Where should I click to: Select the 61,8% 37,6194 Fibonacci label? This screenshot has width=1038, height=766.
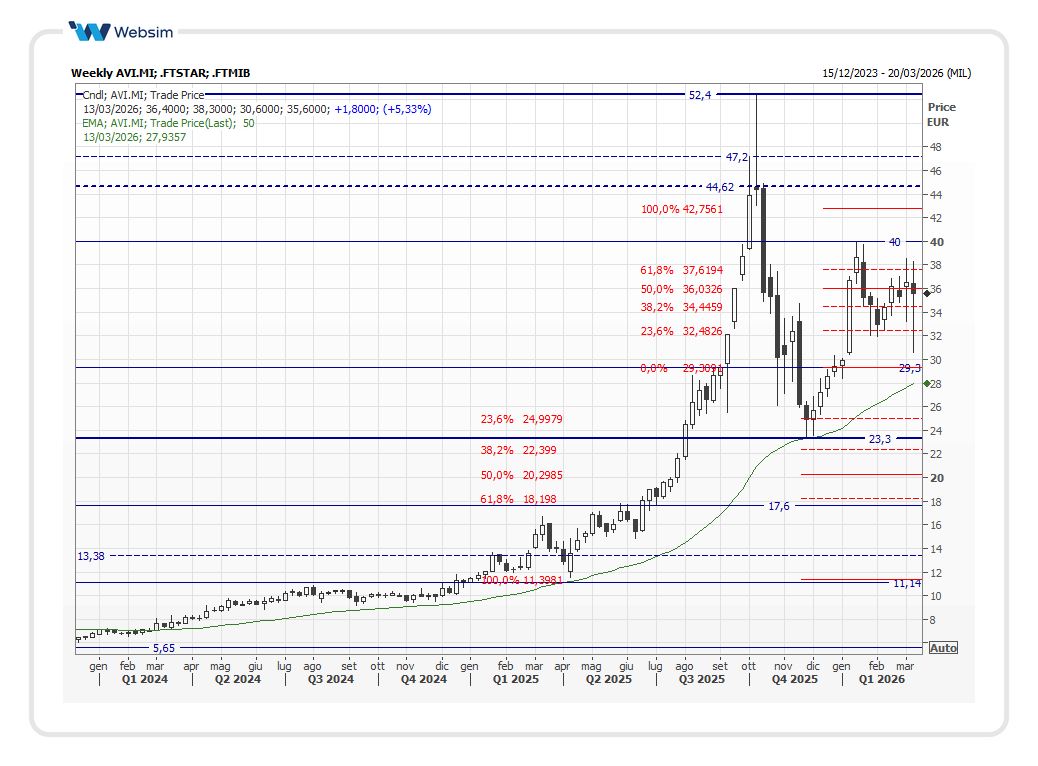point(681,270)
